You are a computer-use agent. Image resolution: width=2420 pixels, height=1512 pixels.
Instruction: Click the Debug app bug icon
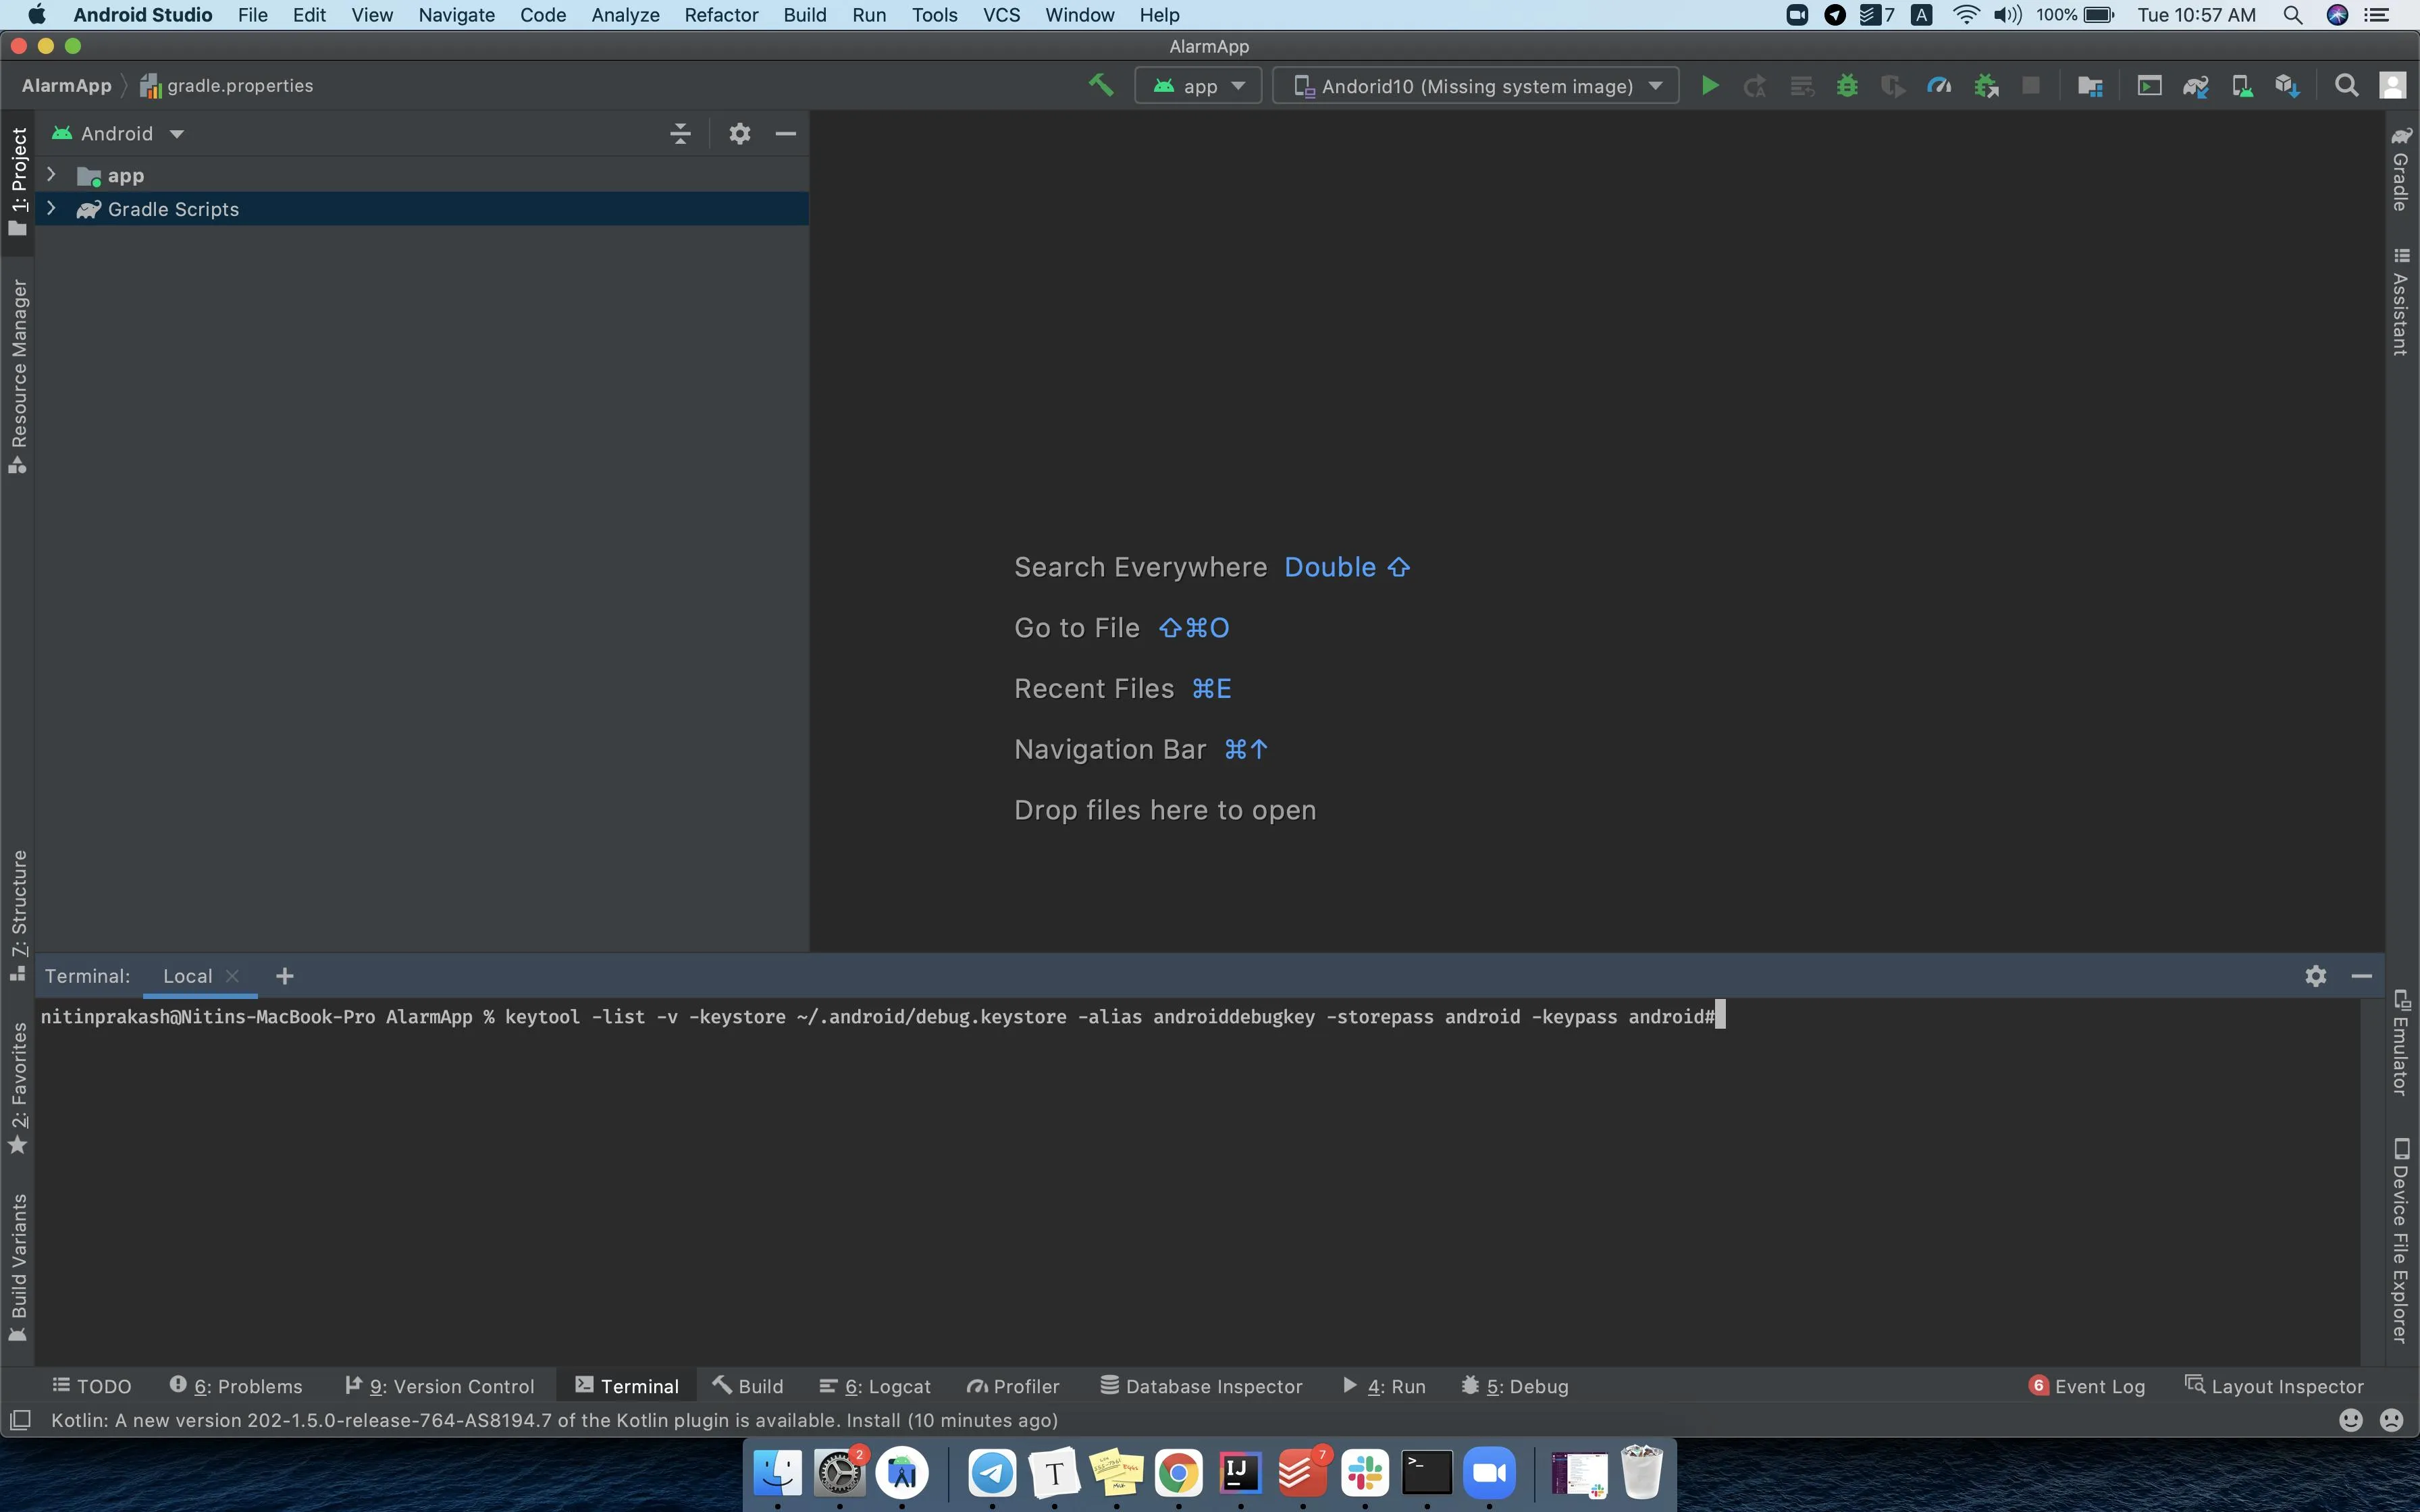(x=1847, y=86)
